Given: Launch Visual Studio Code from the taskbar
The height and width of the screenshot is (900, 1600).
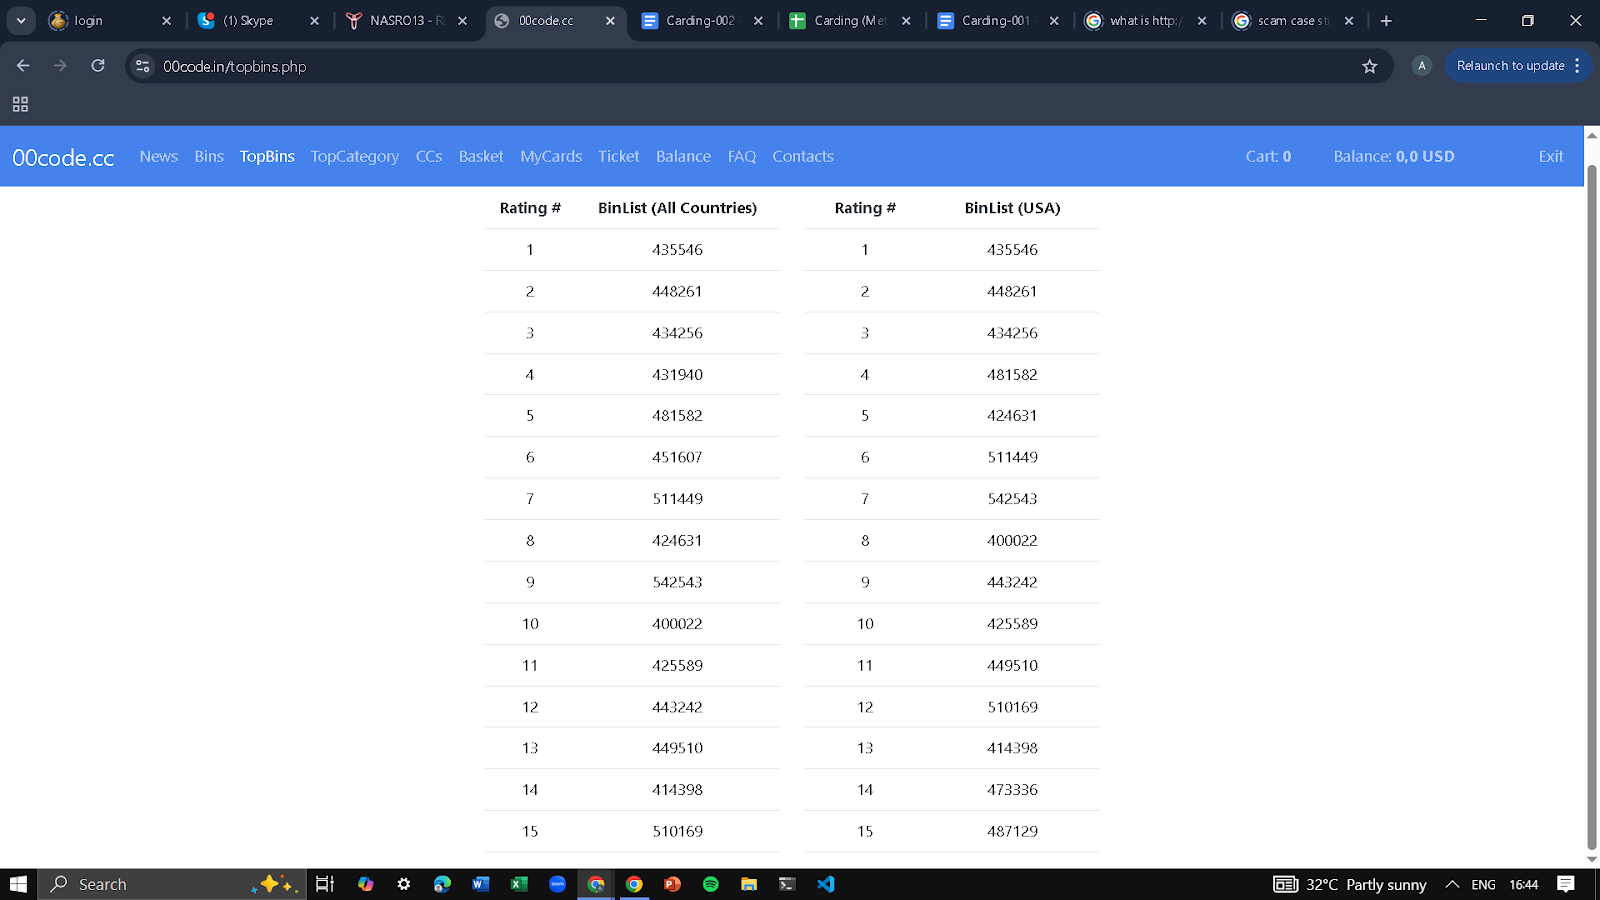Looking at the screenshot, I should [825, 884].
